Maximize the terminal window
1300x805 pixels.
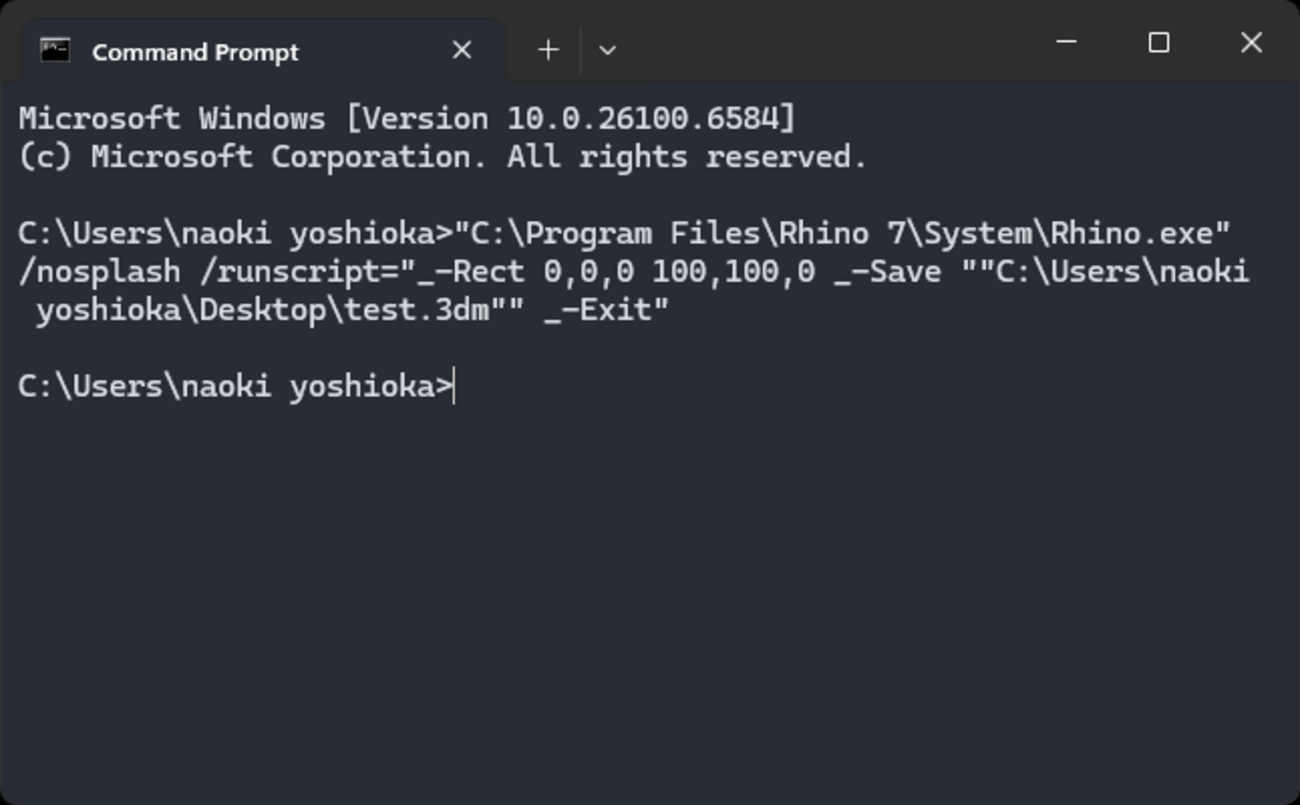(1158, 42)
